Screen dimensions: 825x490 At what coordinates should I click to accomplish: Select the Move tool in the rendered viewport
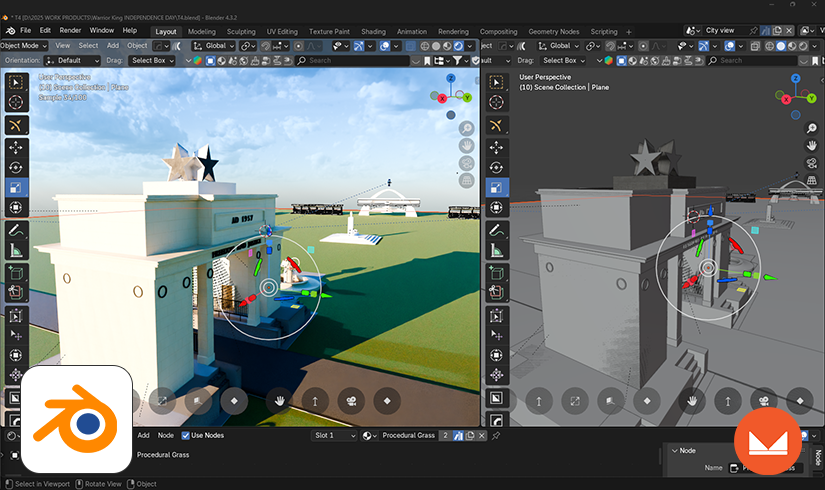coord(16,145)
